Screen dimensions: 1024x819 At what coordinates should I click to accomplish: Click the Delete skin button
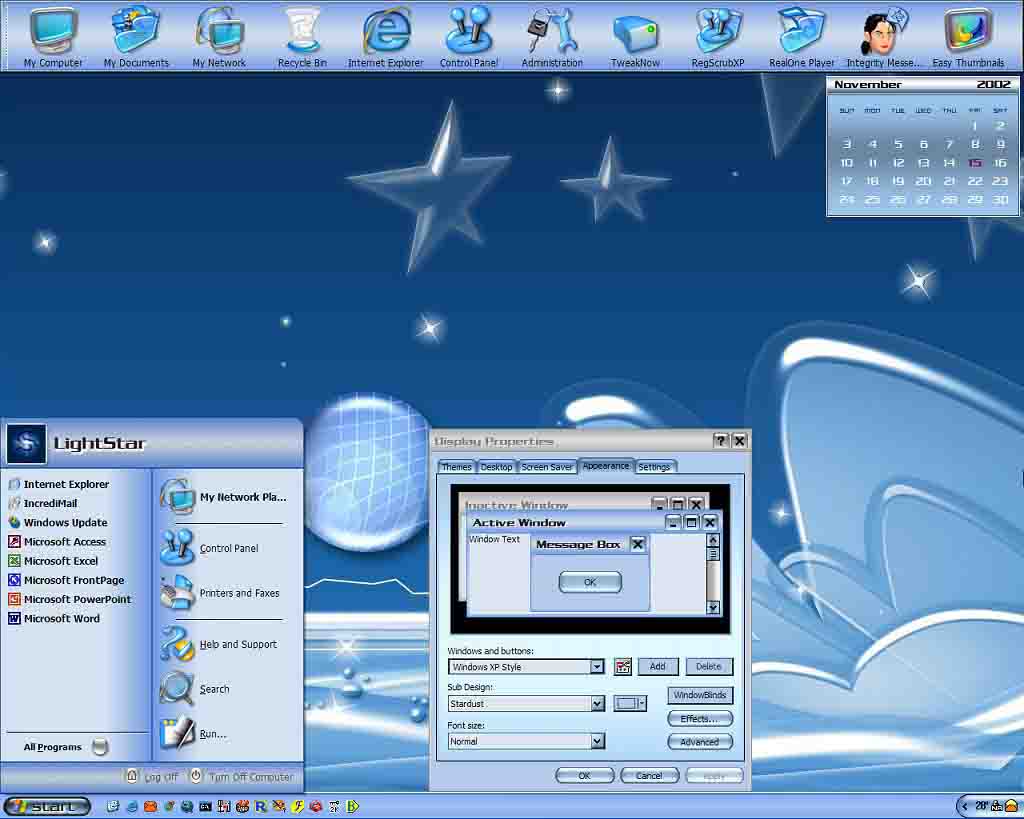click(x=709, y=666)
